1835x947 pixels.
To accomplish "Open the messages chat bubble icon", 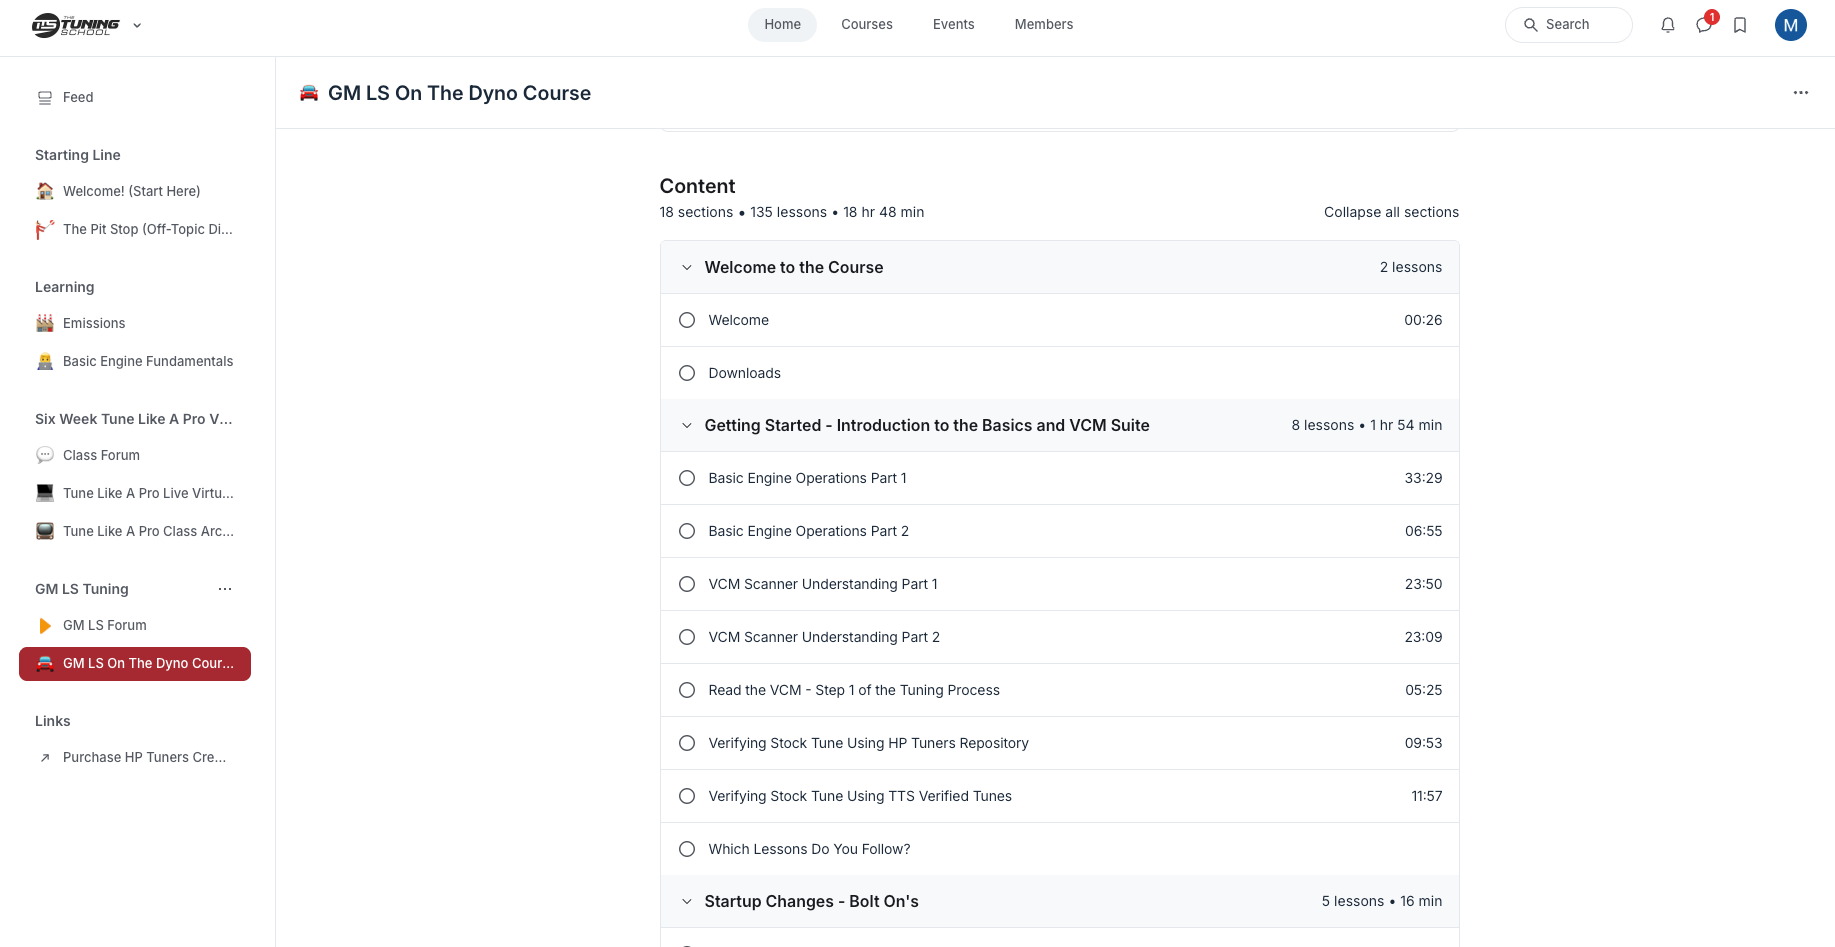I will point(1704,25).
